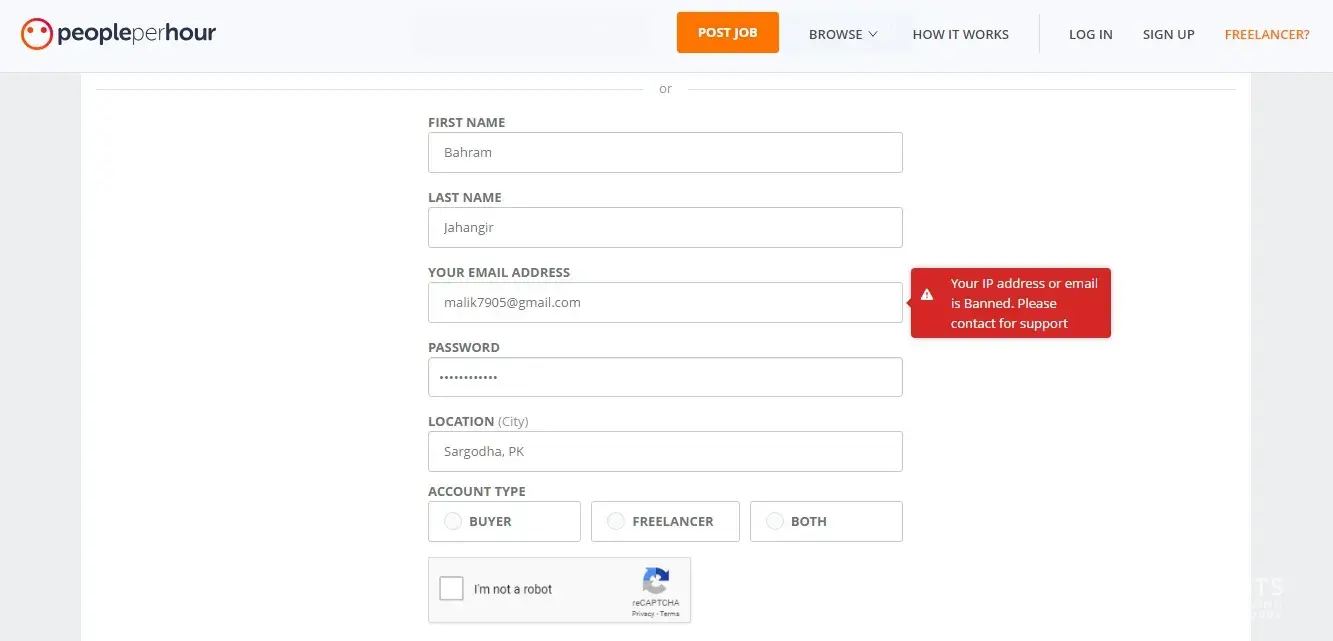The image size is (1333, 641).
Task: Click the Browse chevron arrow
Action: coord(873,34)
